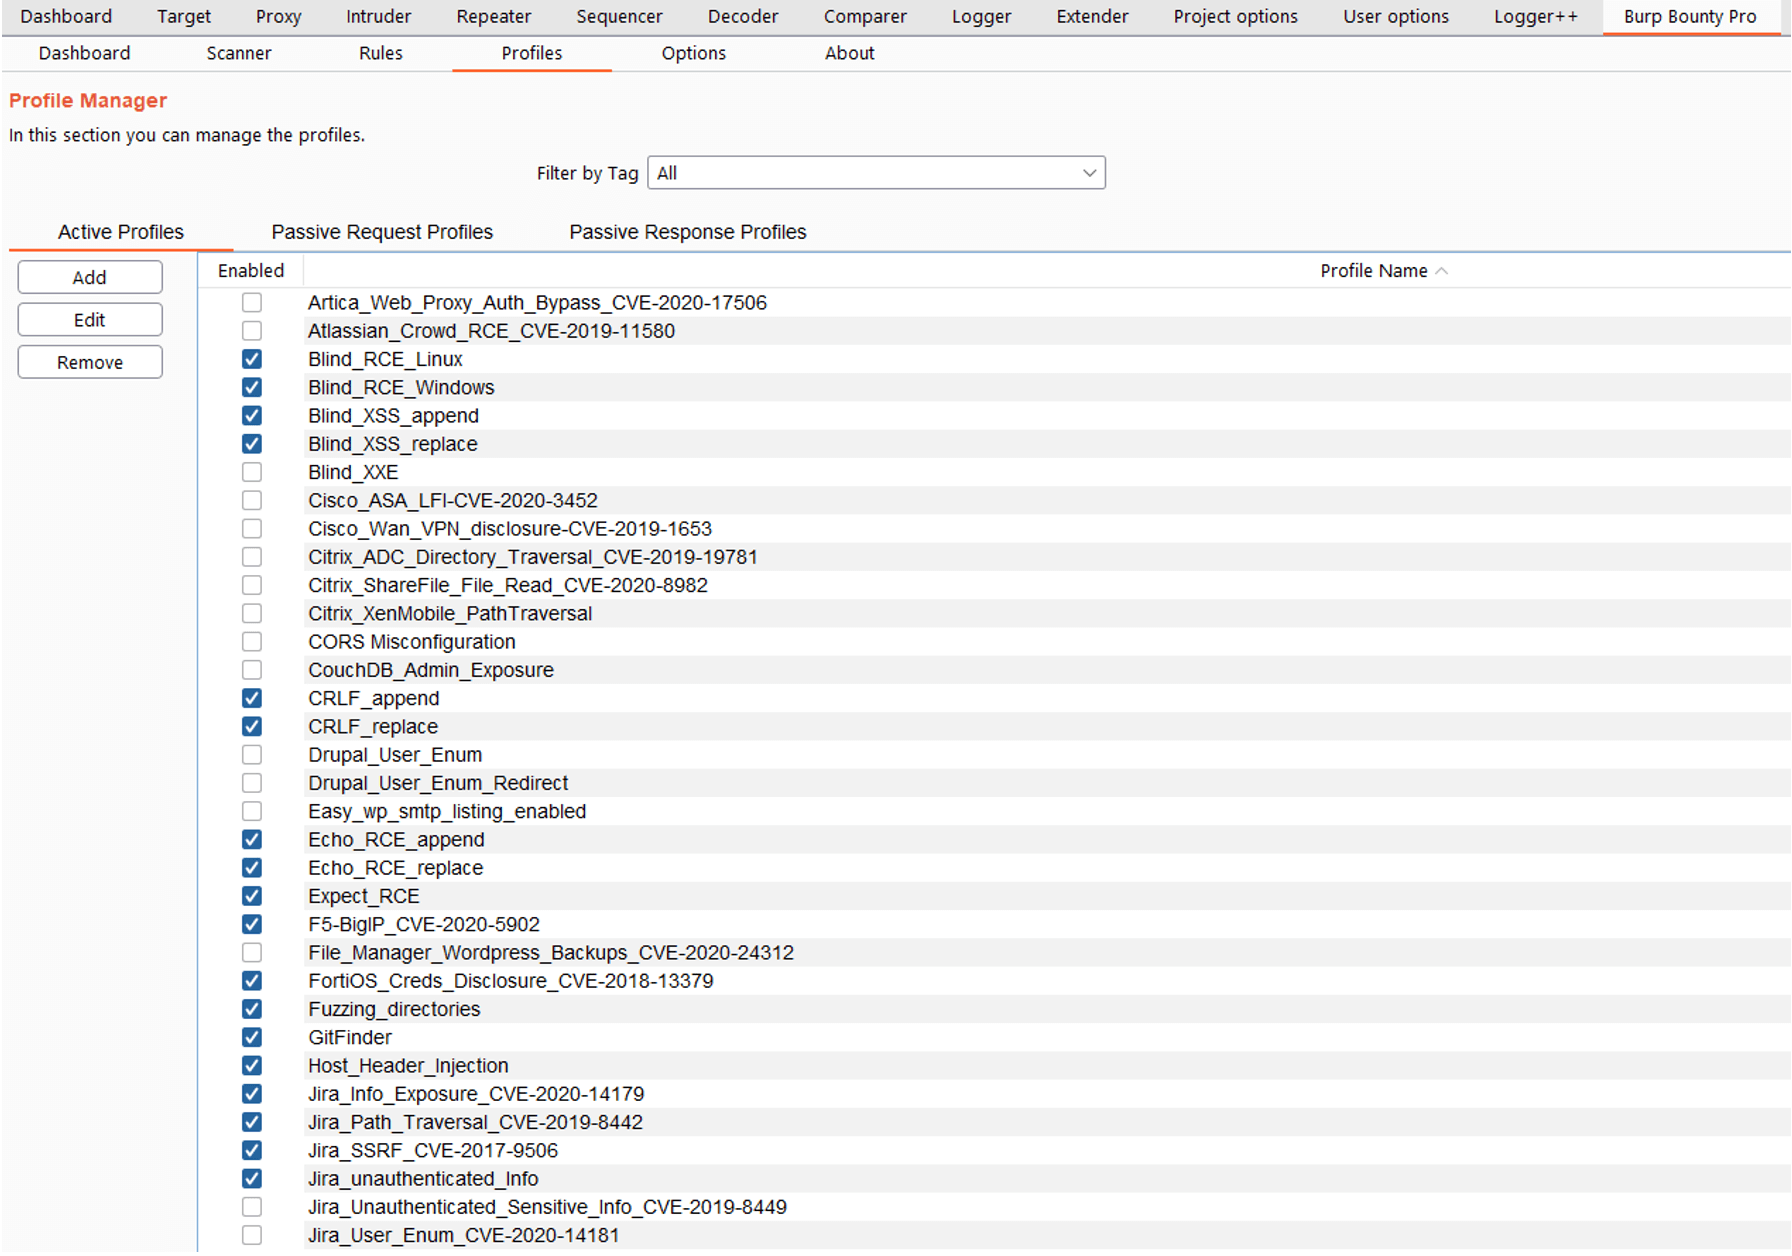Disable Jira_SSRF_CVE-2017-9506 profile
1792x1256 pixels.
point(251,1151)
